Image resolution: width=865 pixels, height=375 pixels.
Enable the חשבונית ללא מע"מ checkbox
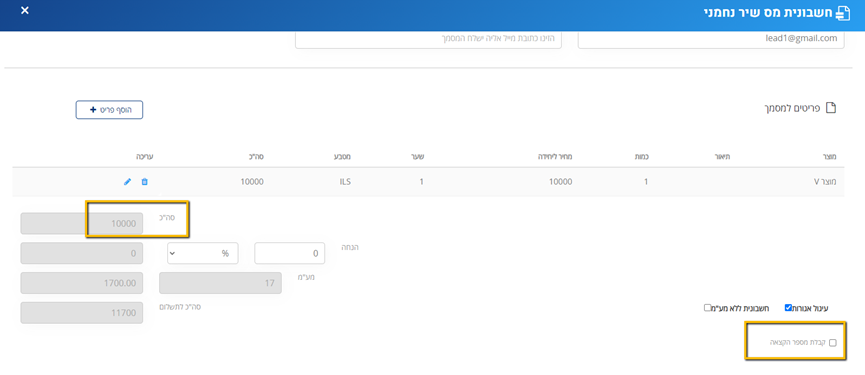coord(707,308)
